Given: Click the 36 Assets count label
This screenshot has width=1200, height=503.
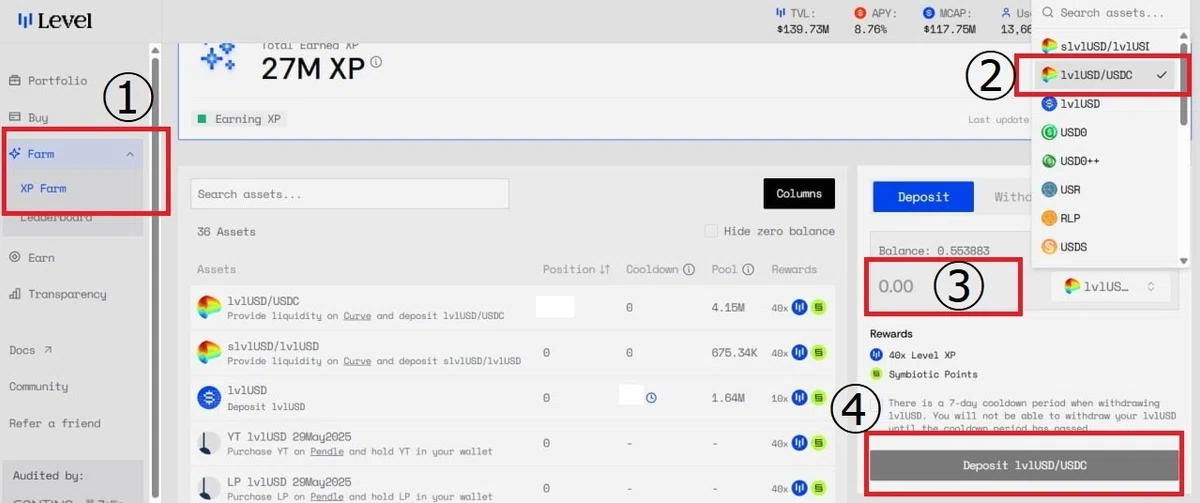Looking at the screenshot, I should pyautogui.click(x=227, y=231).
